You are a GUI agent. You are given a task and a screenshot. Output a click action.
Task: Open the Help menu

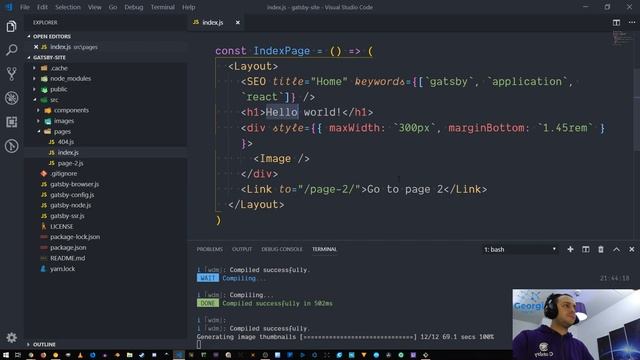[x=189, y=7]
